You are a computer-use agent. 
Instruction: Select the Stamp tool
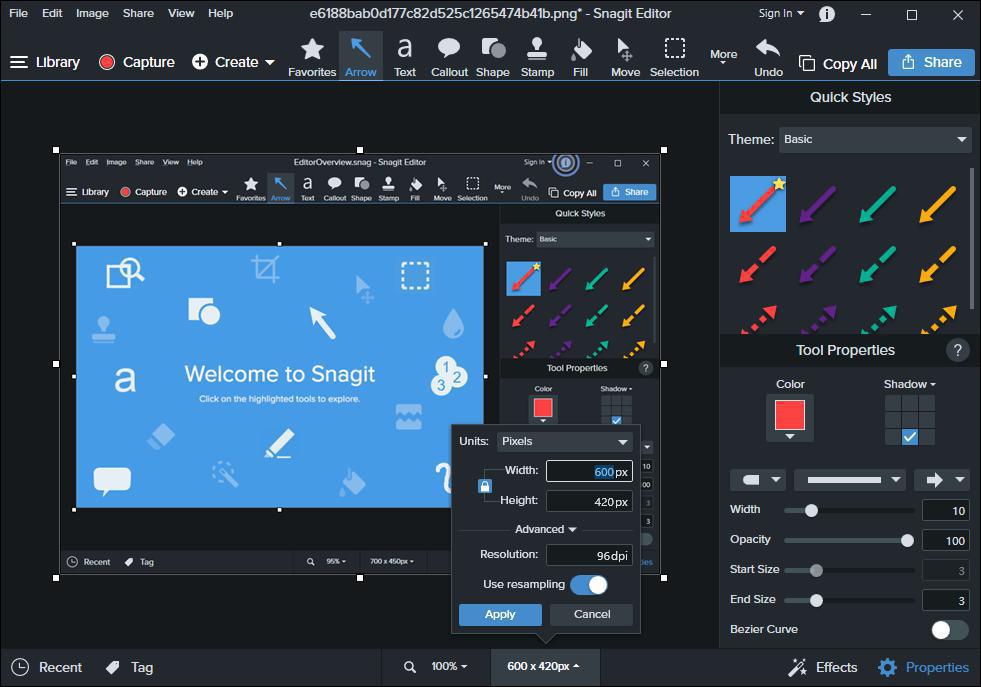point(537,58)
